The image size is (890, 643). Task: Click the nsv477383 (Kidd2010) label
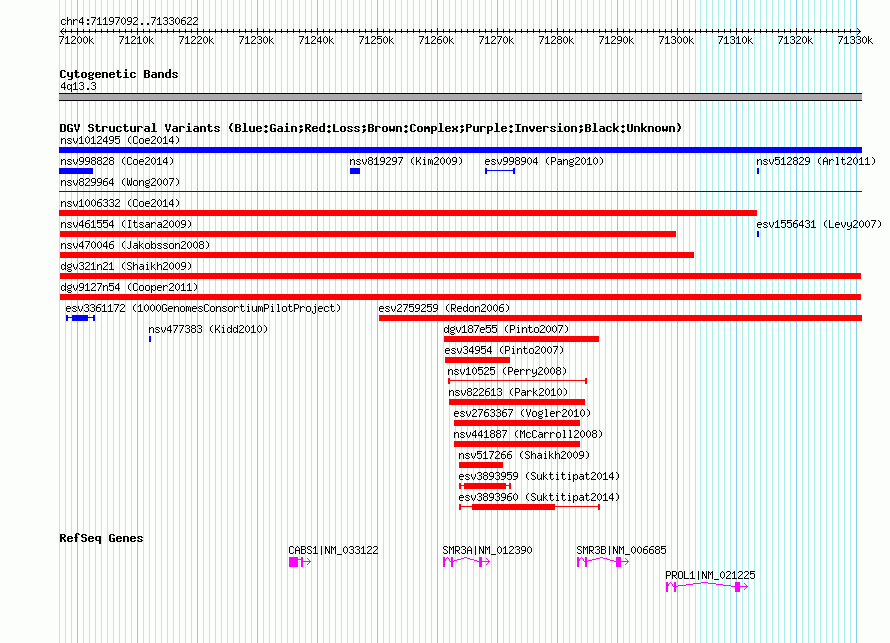pyautogui.click(x=208, y=329)
